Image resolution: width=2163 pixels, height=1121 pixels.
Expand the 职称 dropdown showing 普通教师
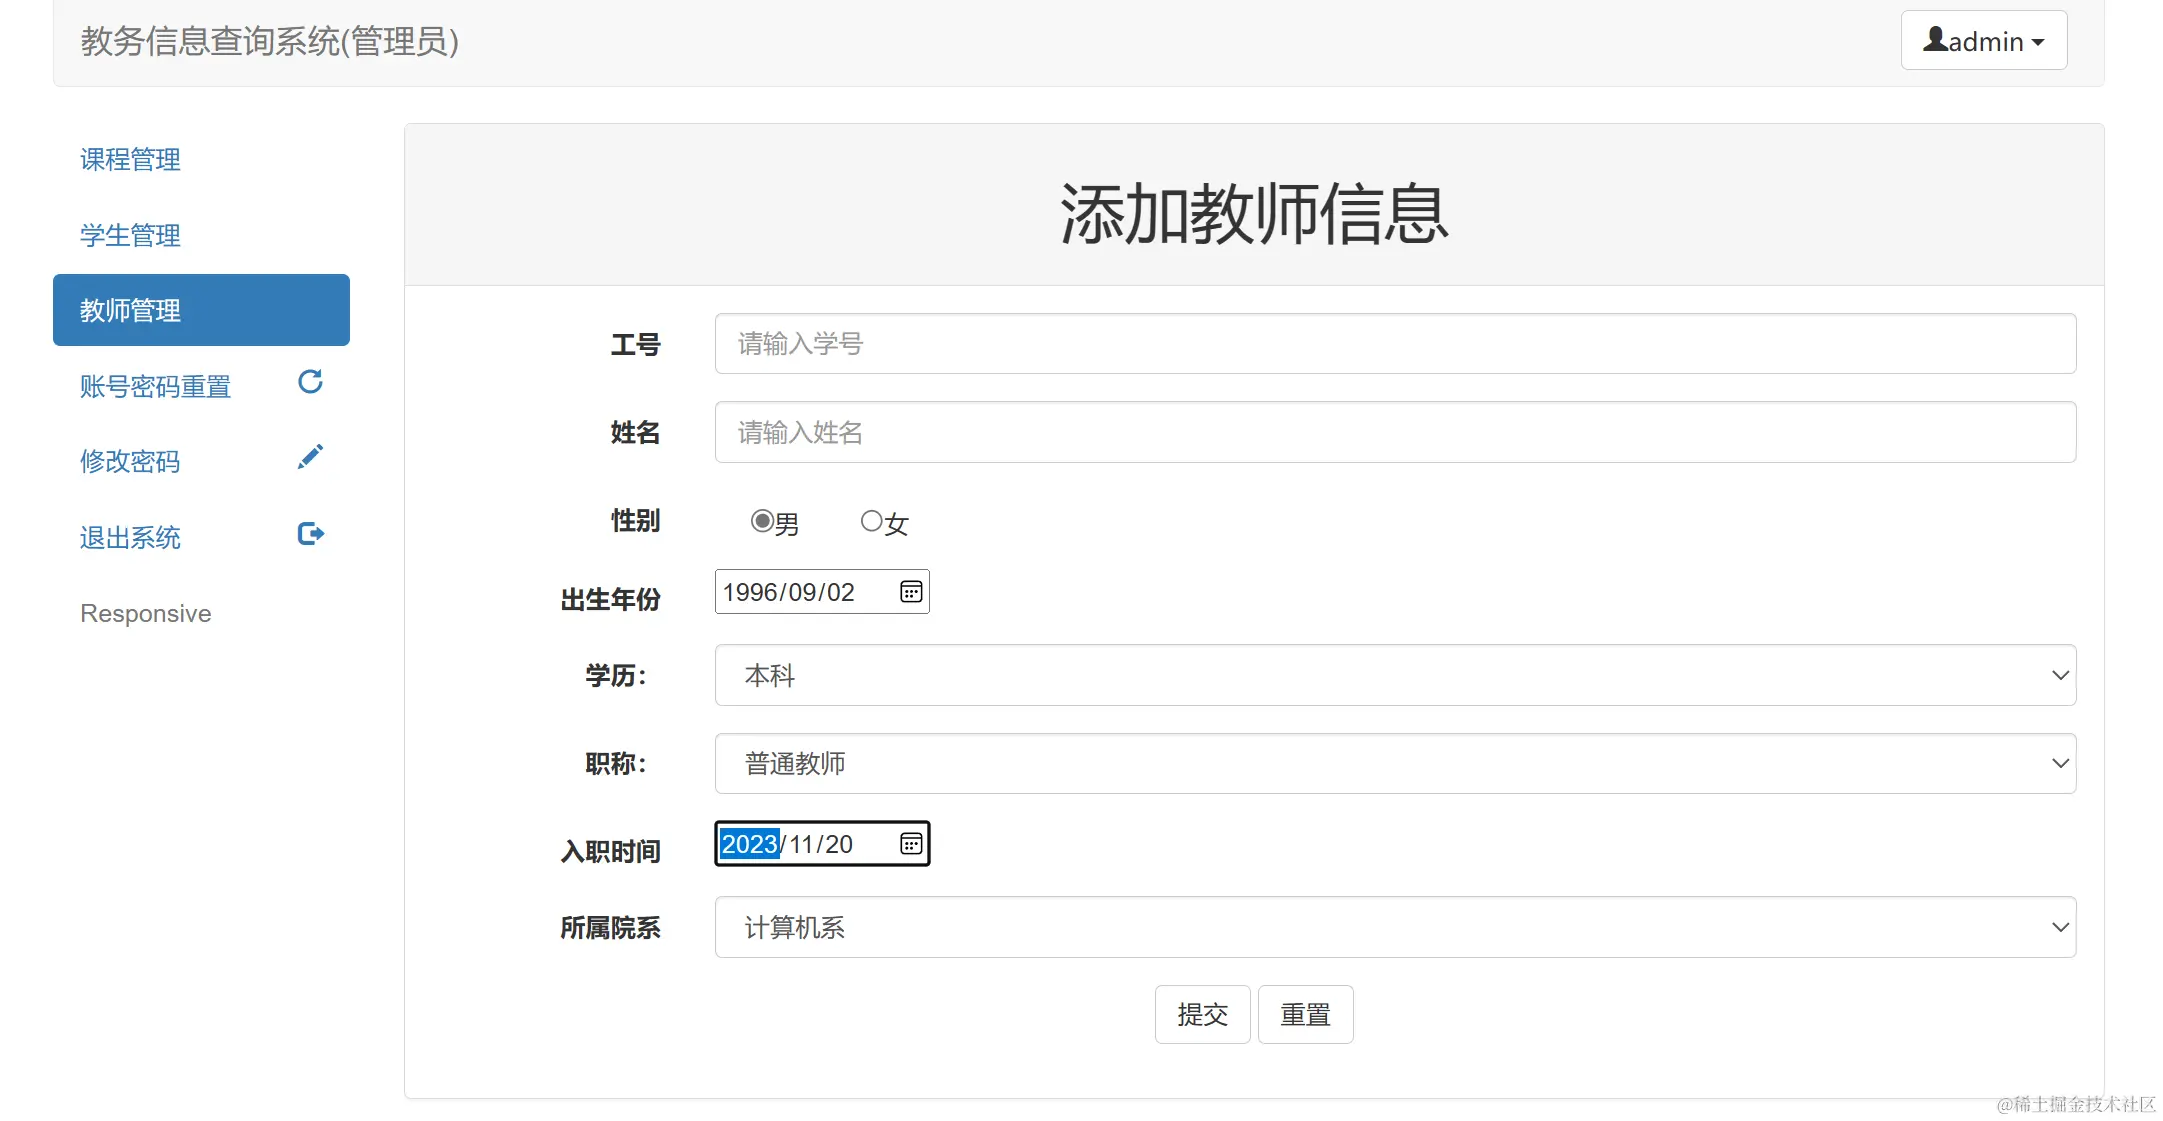point(1394,763)
